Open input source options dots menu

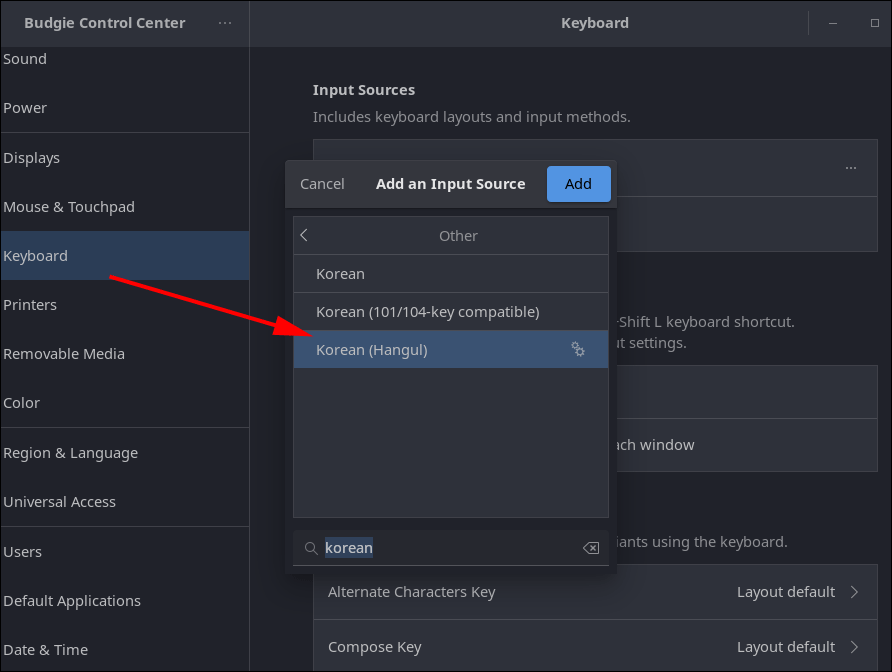click(851, 168)
